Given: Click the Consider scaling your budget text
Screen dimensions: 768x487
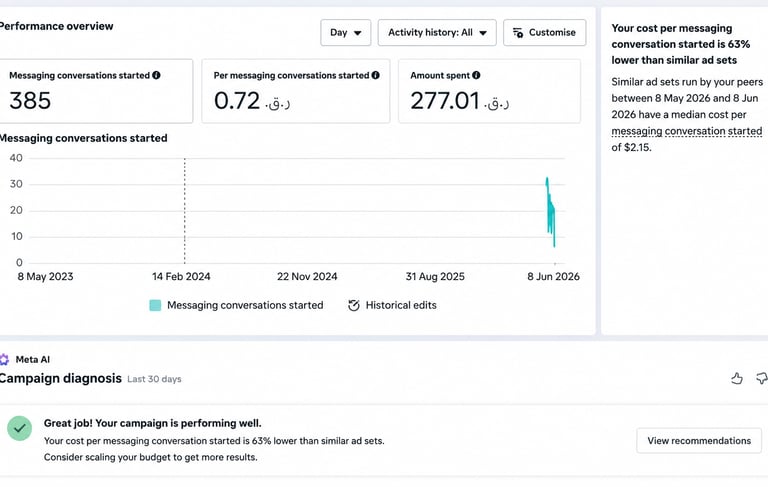Looking at the screenshot, I should (x=150, y=457).
